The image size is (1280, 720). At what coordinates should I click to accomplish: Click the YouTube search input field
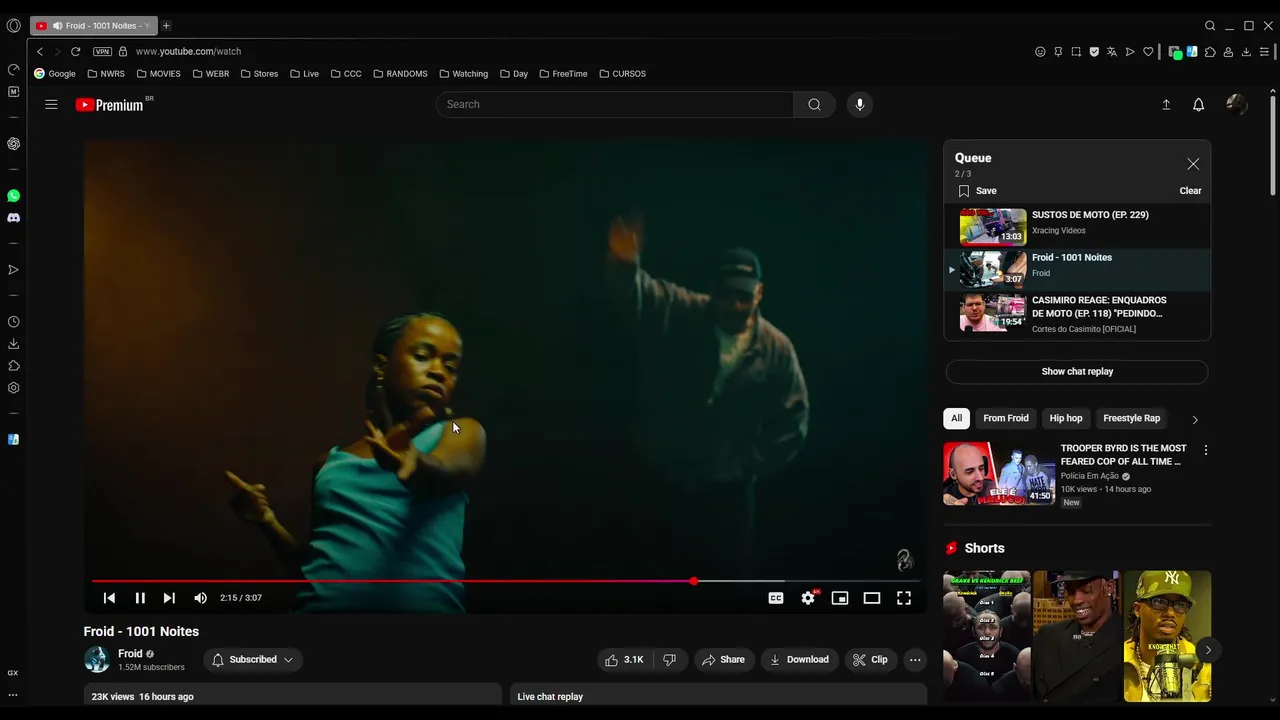(x=615, y=104)
